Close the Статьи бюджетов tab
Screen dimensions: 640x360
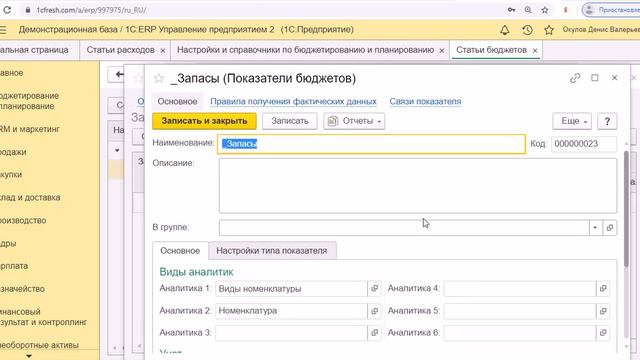535,51
